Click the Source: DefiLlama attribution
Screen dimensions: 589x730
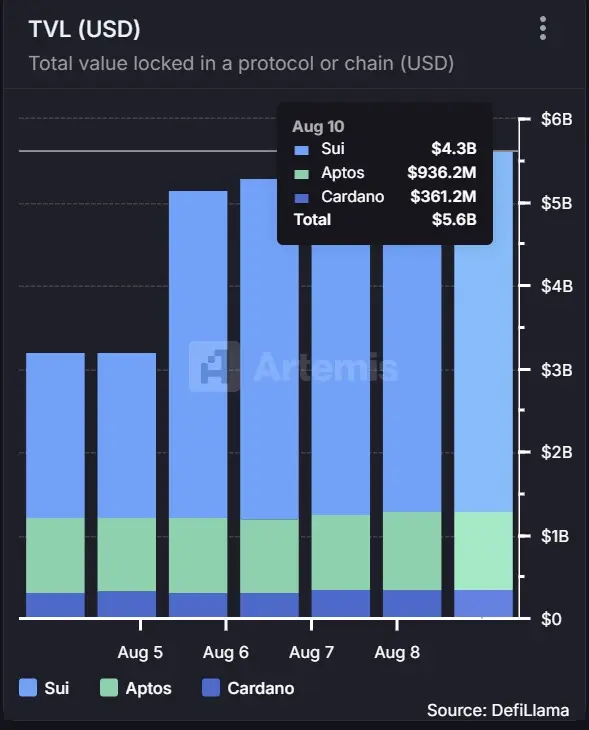click(x=498, y=710)
